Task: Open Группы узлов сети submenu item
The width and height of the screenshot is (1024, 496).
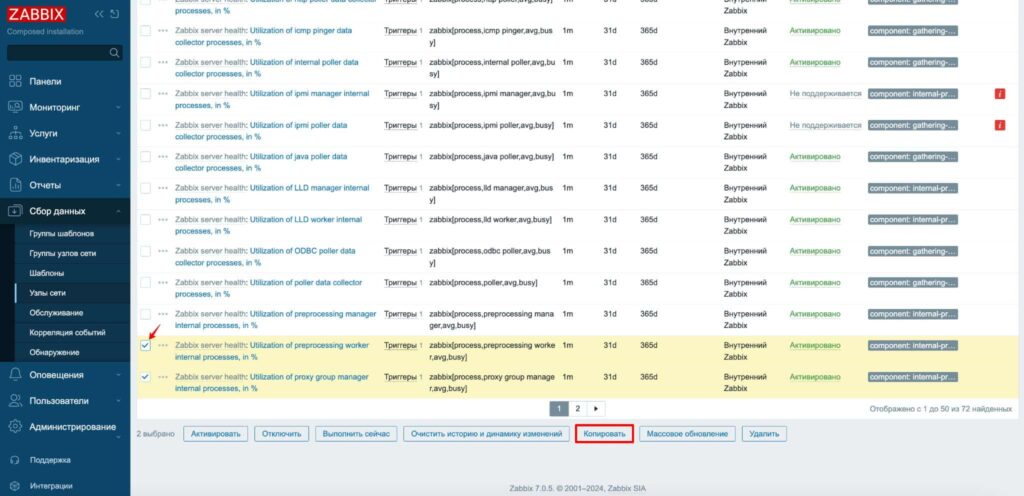Action: coord(63,253)
